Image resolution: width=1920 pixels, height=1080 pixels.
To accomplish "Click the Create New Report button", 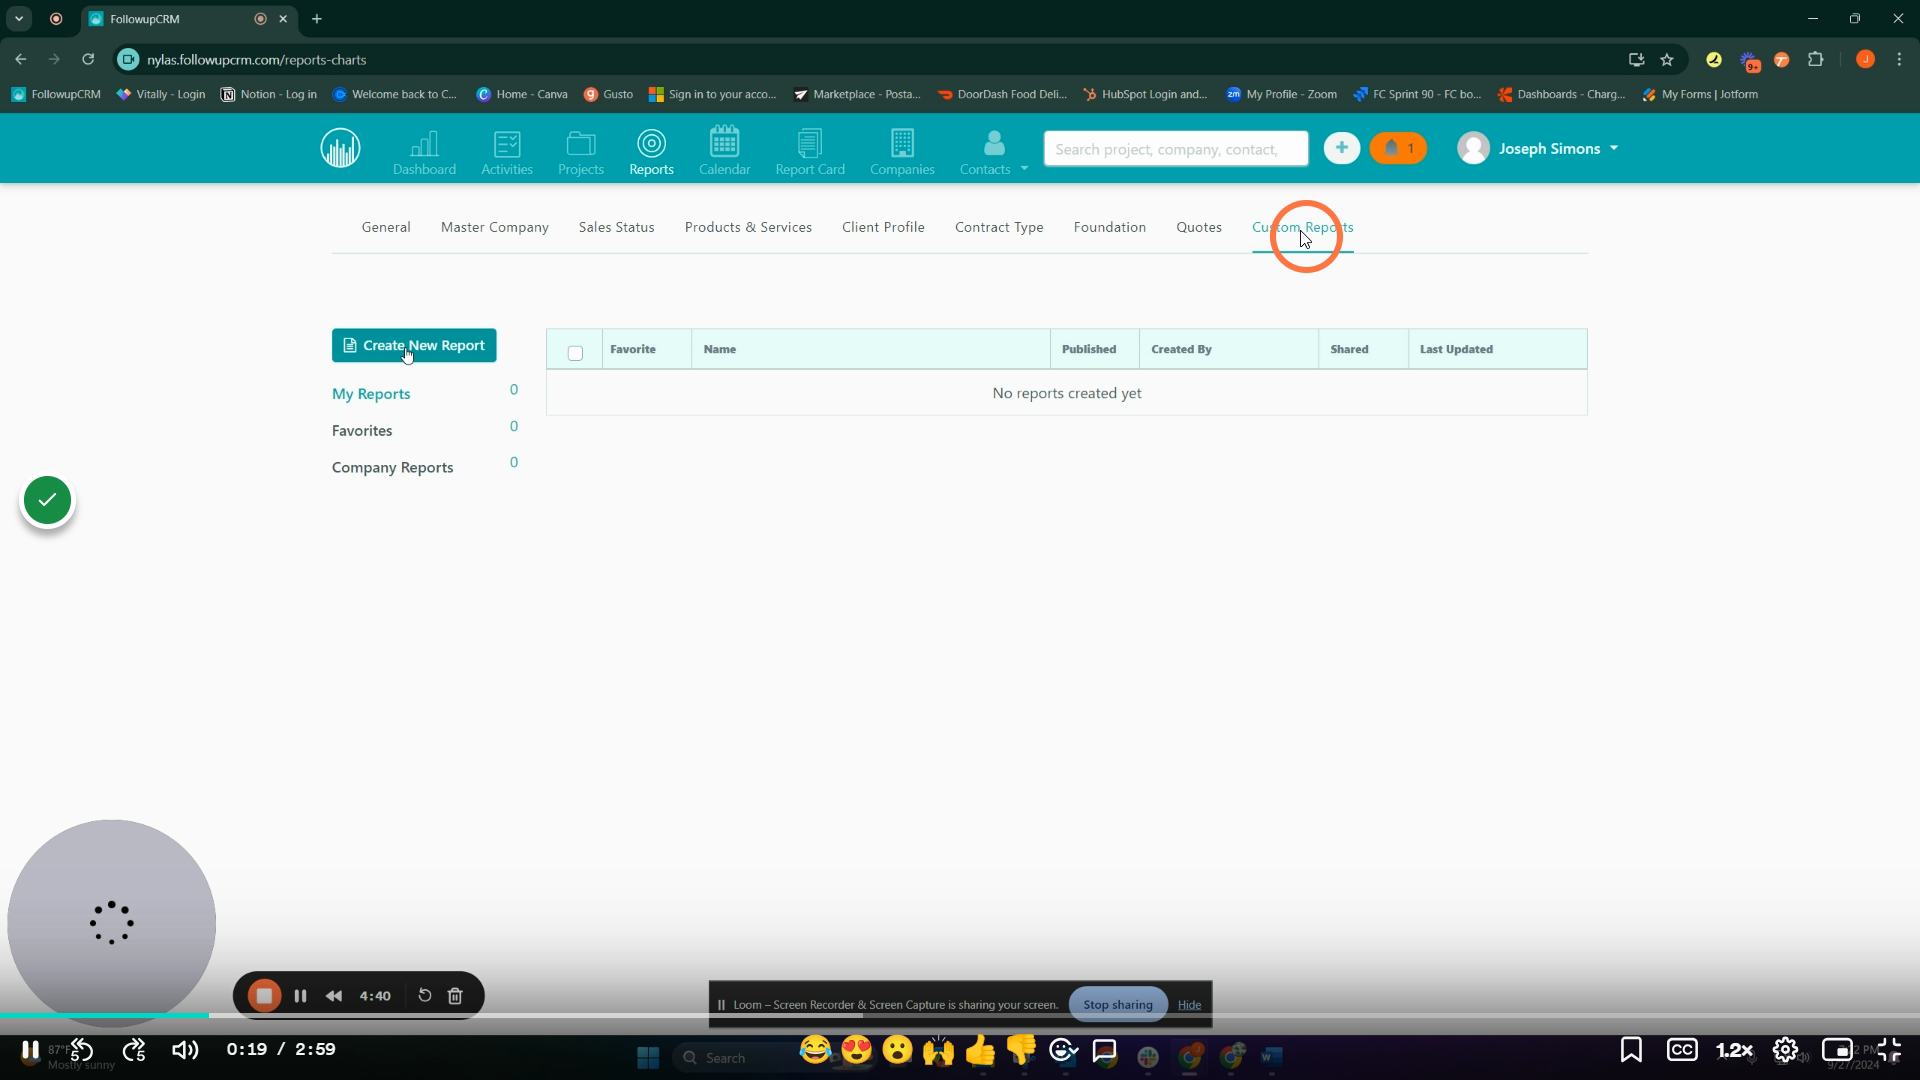I will point(414,345).
